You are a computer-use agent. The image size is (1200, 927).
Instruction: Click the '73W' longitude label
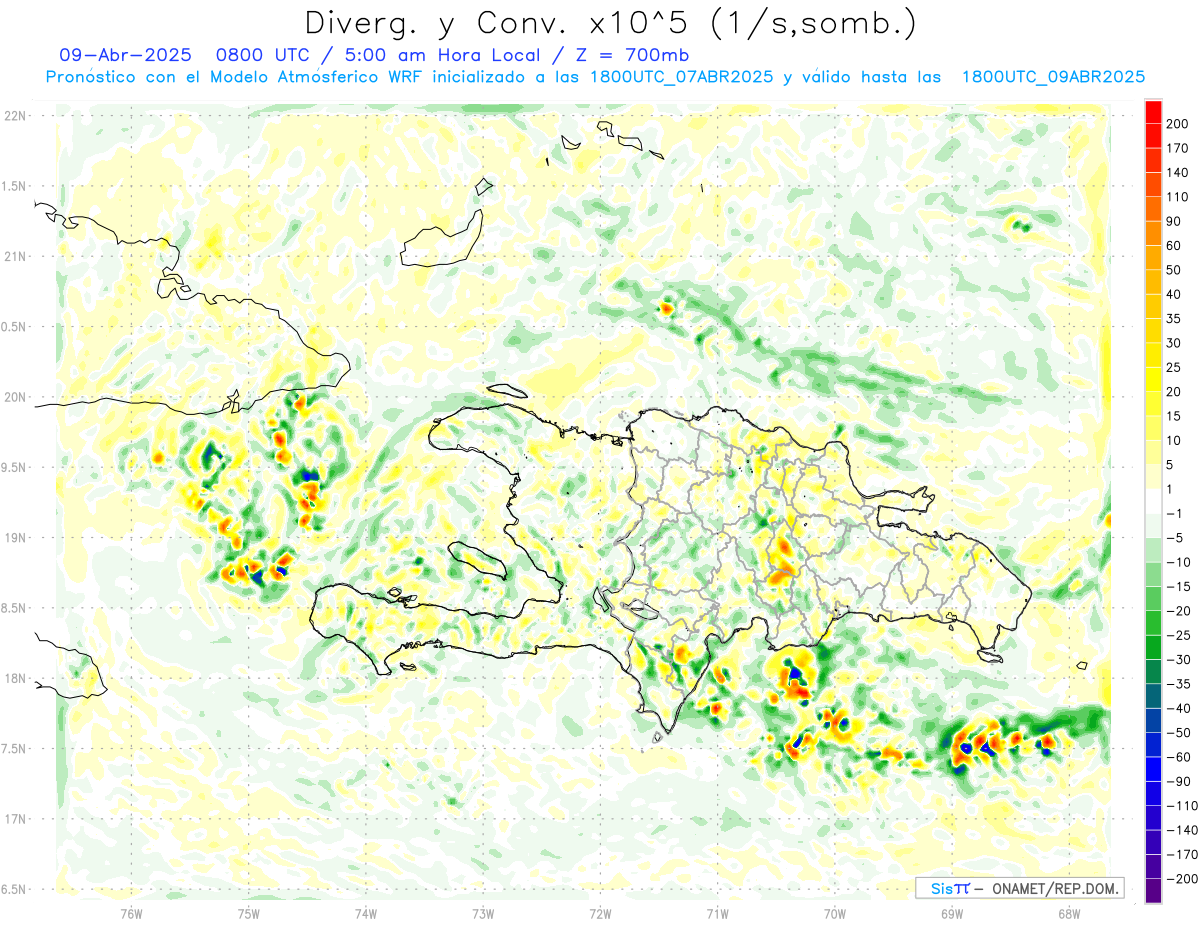tap(483, 913)
